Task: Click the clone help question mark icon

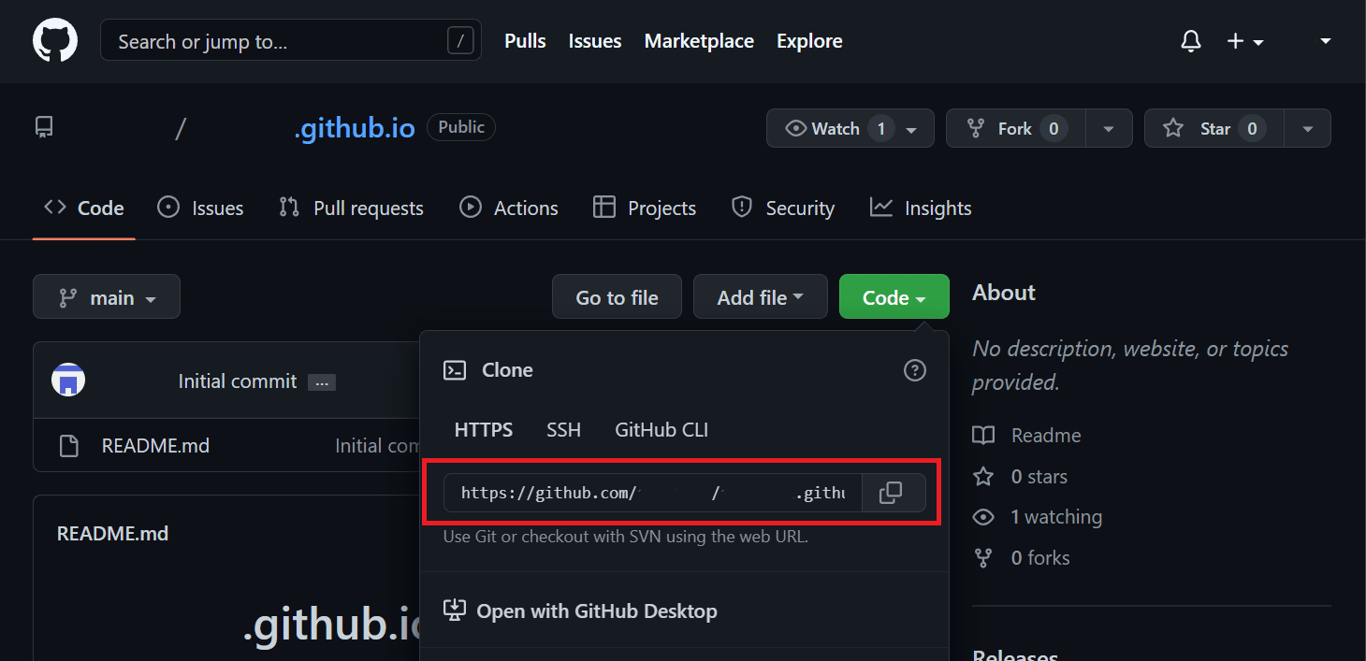Action: coord(914,370)
